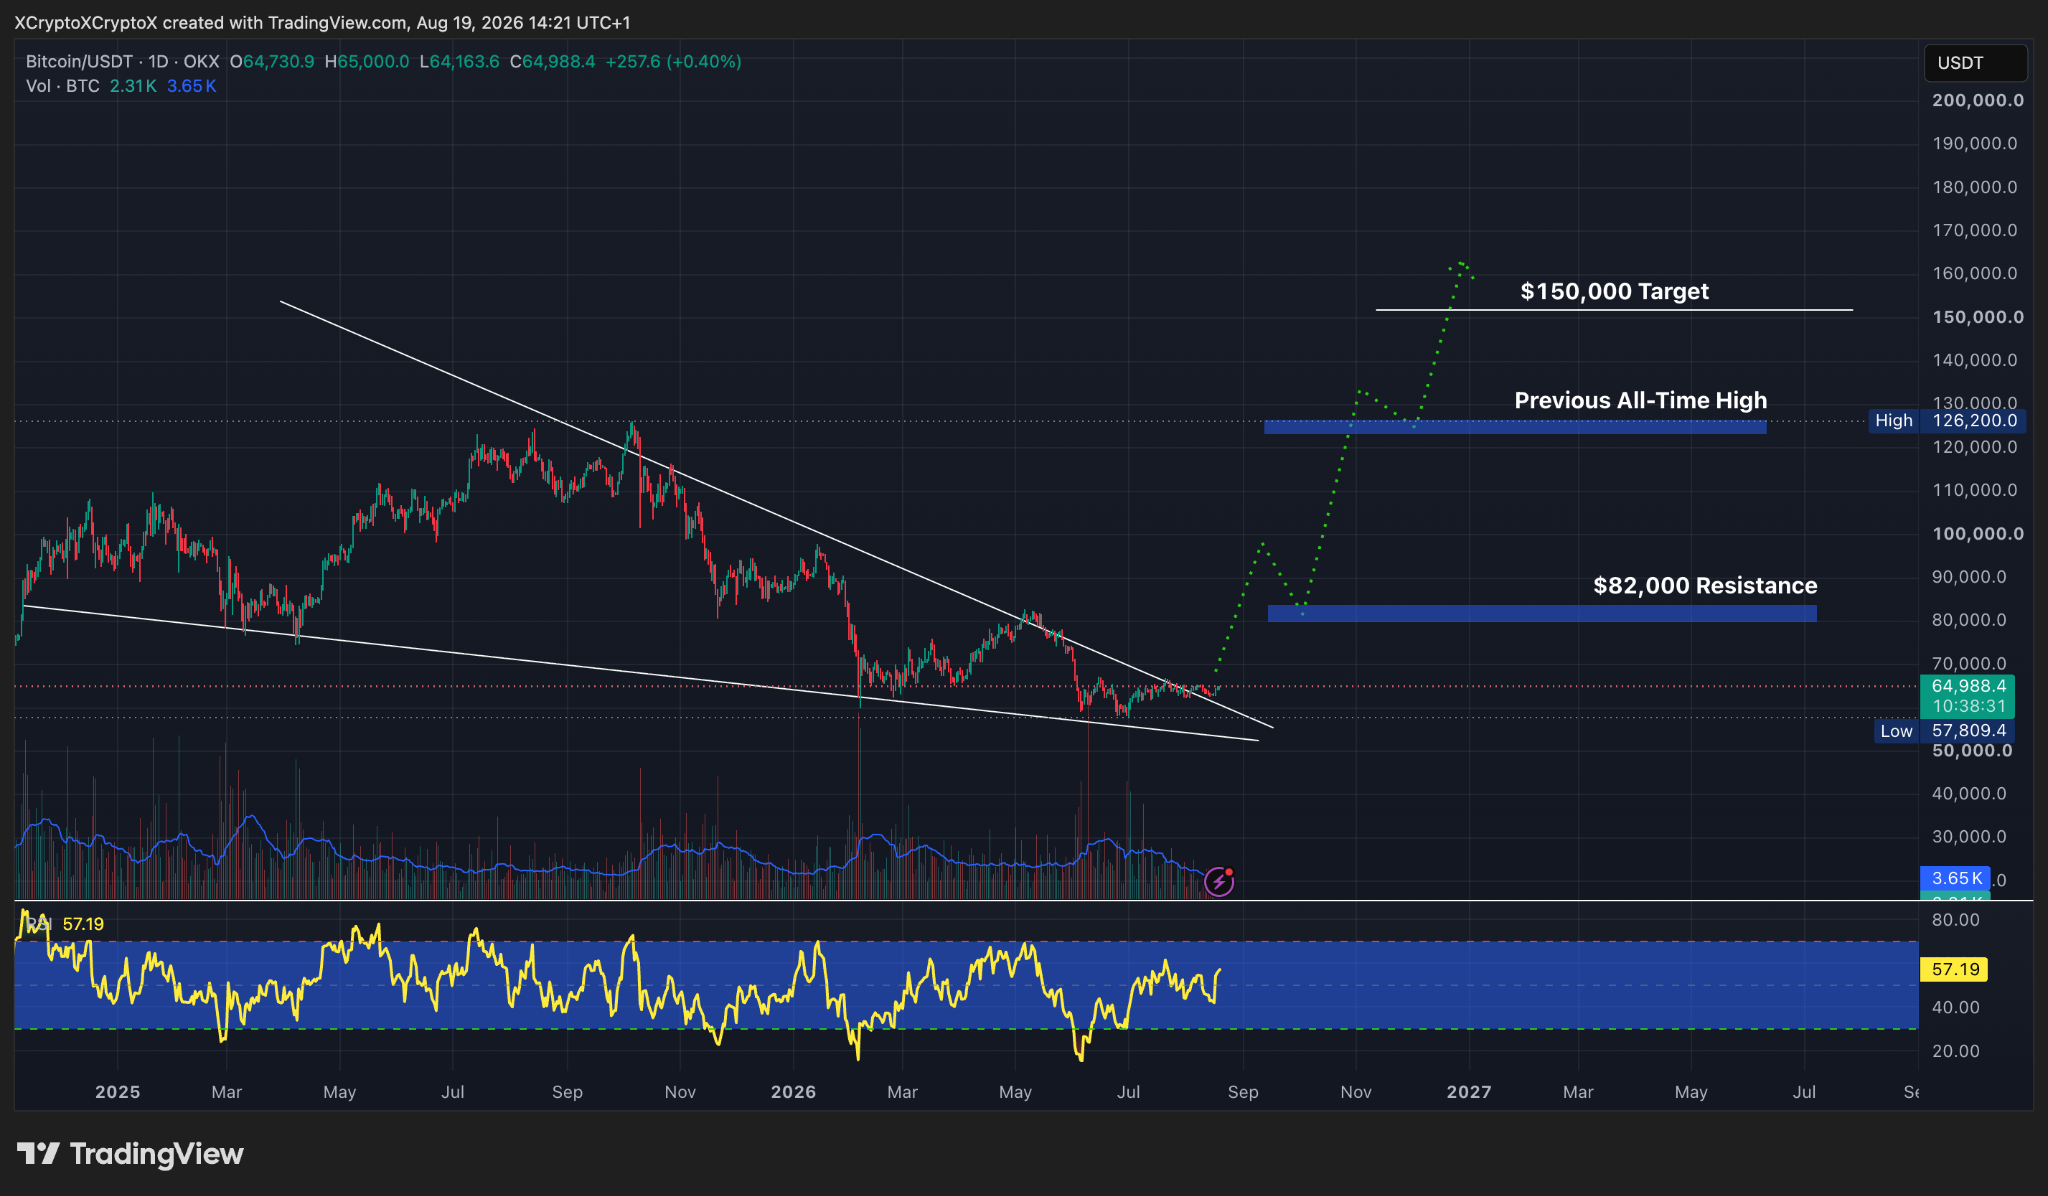Click the yellow 57.19 RSI axis tag
Image resolution: width=2048 pixels, height=1196 pixels.
coord(1955,969)
